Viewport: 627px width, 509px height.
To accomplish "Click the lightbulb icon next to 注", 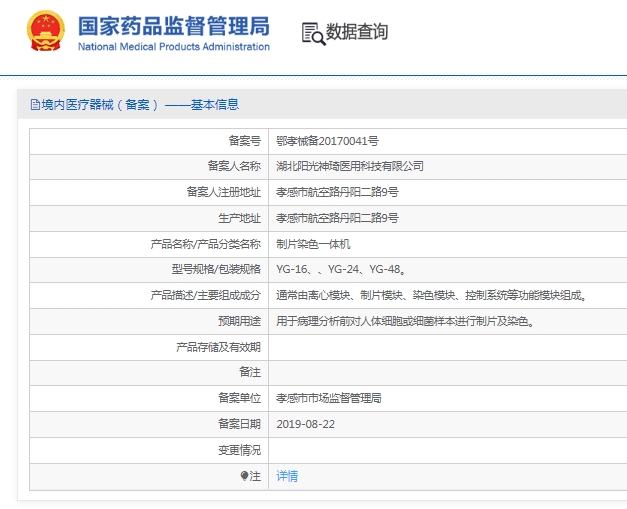I will pyautogui.click(x=244, y=476).
